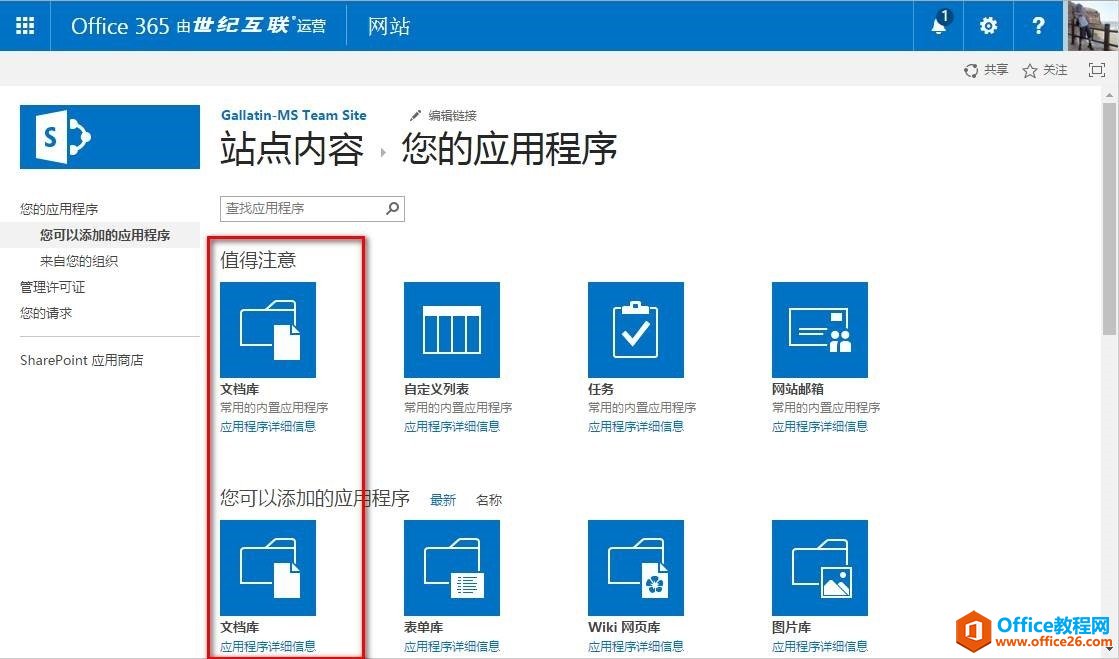Add the 图片库 picture library tile

tap(820, 568)
